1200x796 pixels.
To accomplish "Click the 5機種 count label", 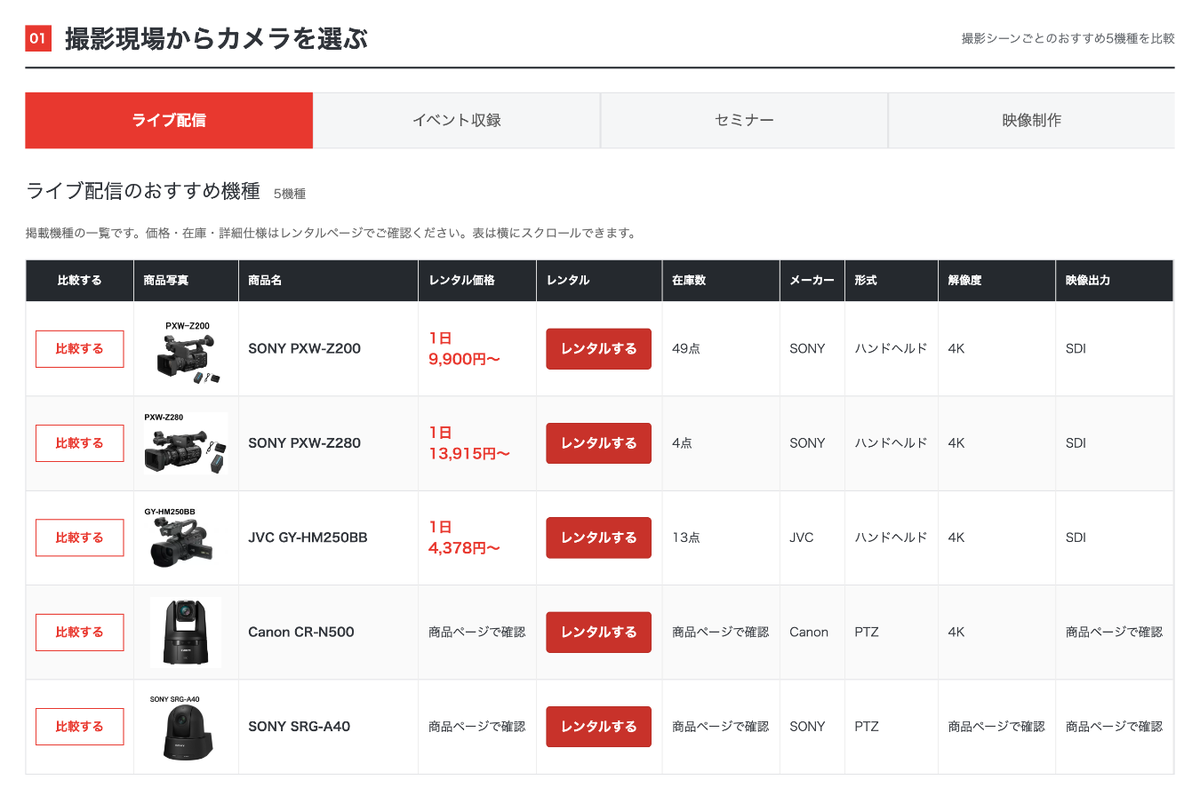I will [x=289, y=193].
